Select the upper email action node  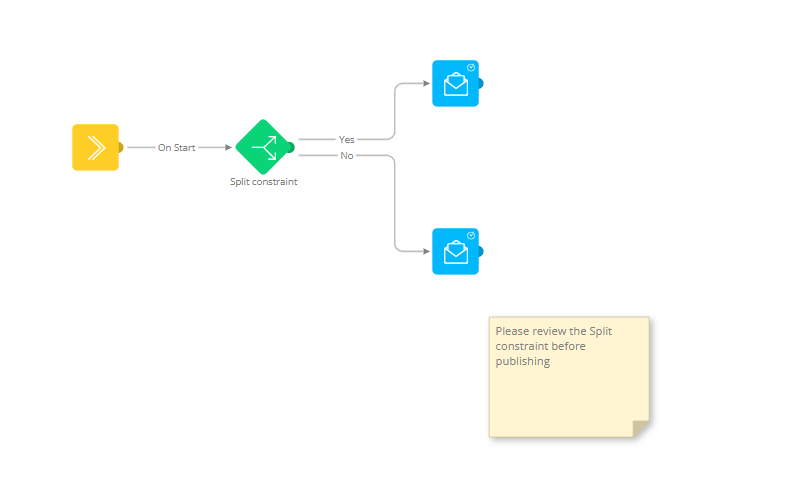click(x=455, y=83)
